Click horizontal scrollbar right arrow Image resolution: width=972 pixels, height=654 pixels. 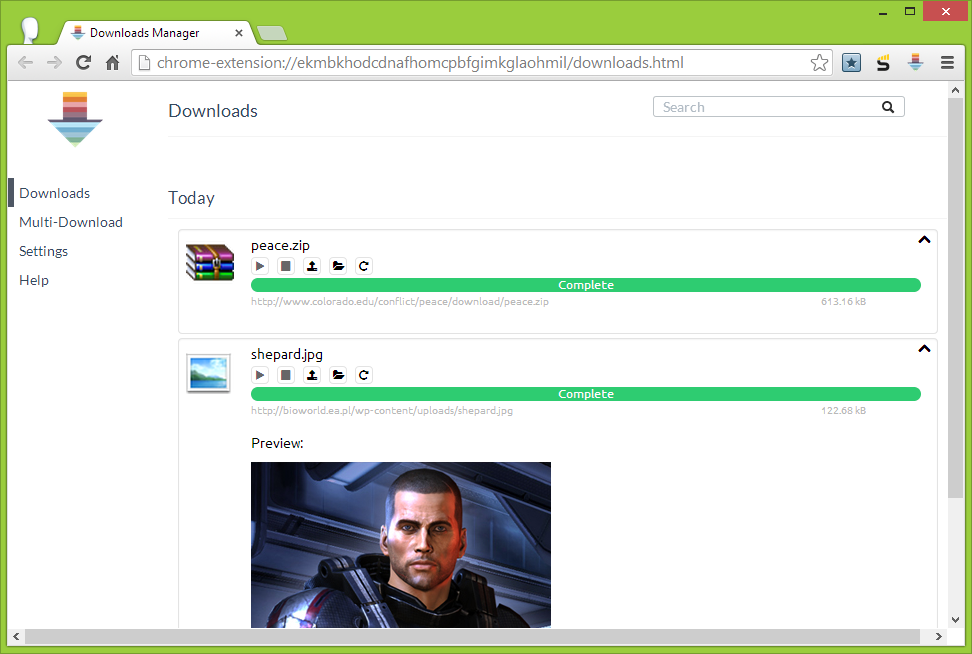click(x=939, y=637)
